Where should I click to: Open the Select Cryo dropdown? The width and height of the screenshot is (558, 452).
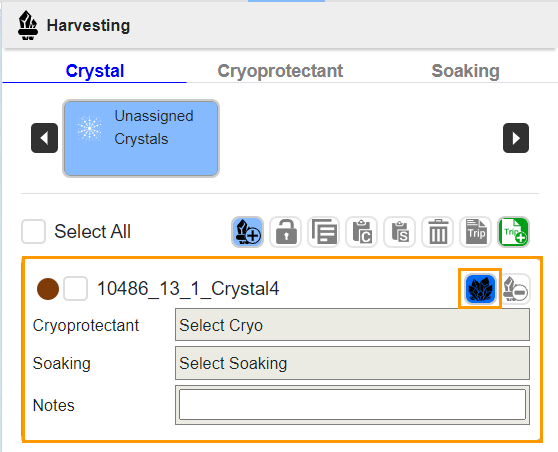tap(352, 325)
